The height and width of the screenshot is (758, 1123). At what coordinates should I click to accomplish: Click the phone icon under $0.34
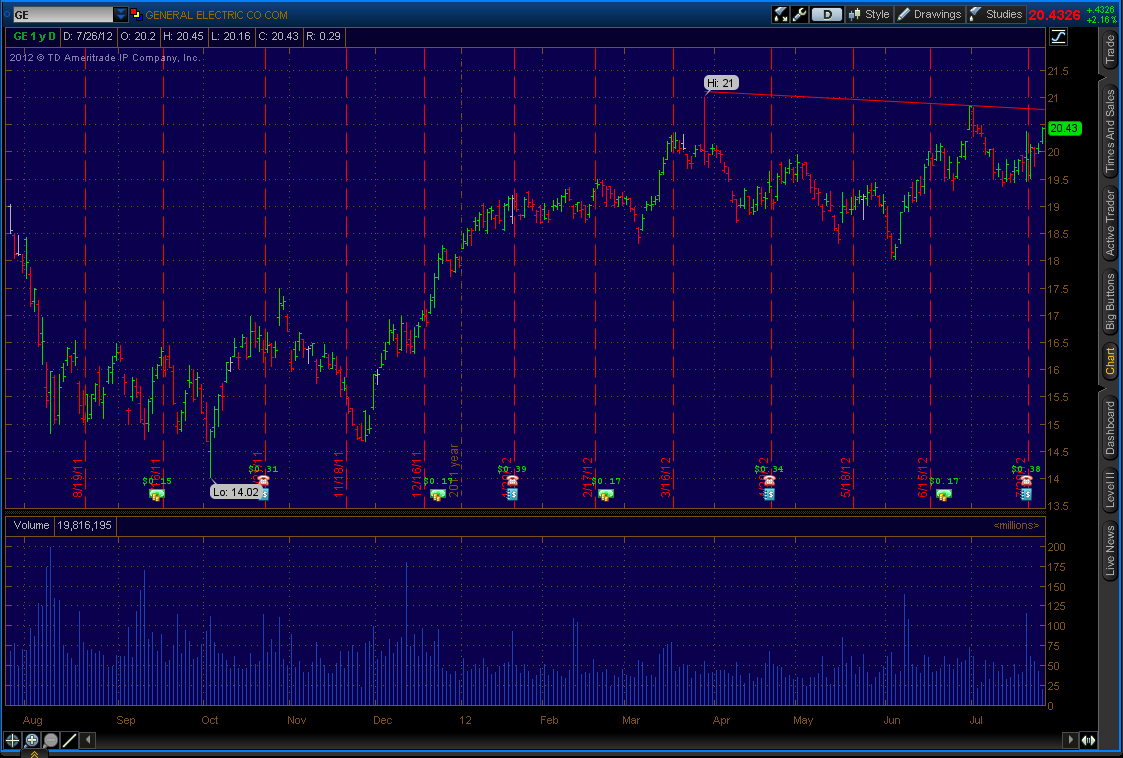pyautogui.click(x=768, y=481)
